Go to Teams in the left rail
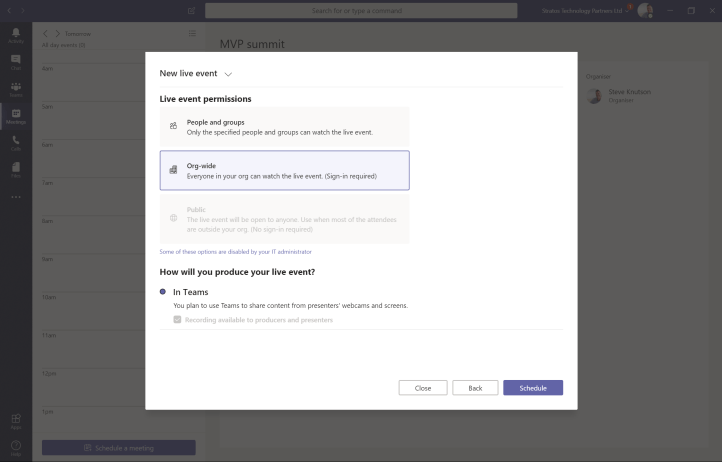Screen dimensions: 722x462 [x=15, y=89]
